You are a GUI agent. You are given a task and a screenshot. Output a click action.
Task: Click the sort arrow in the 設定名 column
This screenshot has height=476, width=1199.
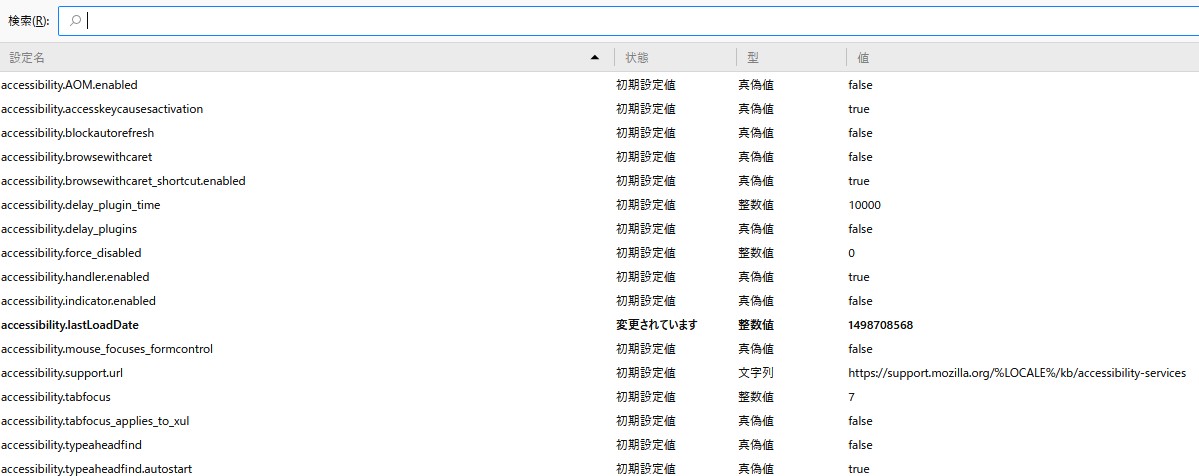596,58
